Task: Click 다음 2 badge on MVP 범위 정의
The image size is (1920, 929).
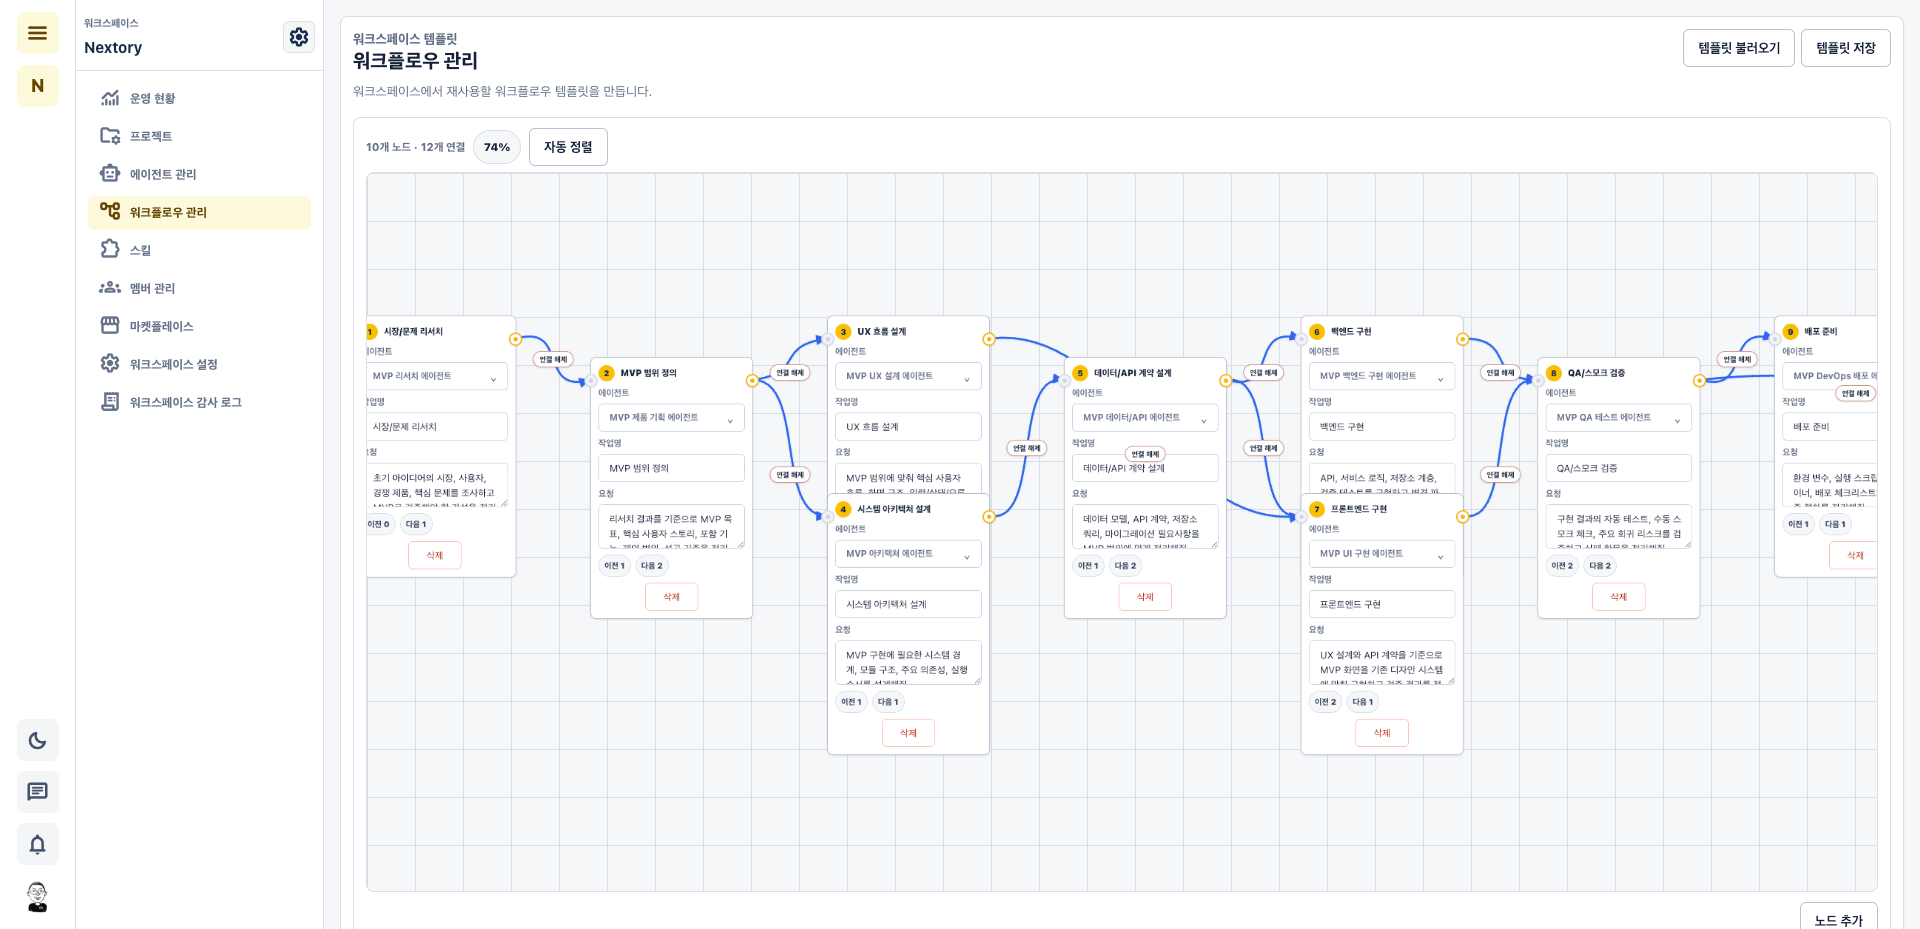Action: tap(652, 566)
